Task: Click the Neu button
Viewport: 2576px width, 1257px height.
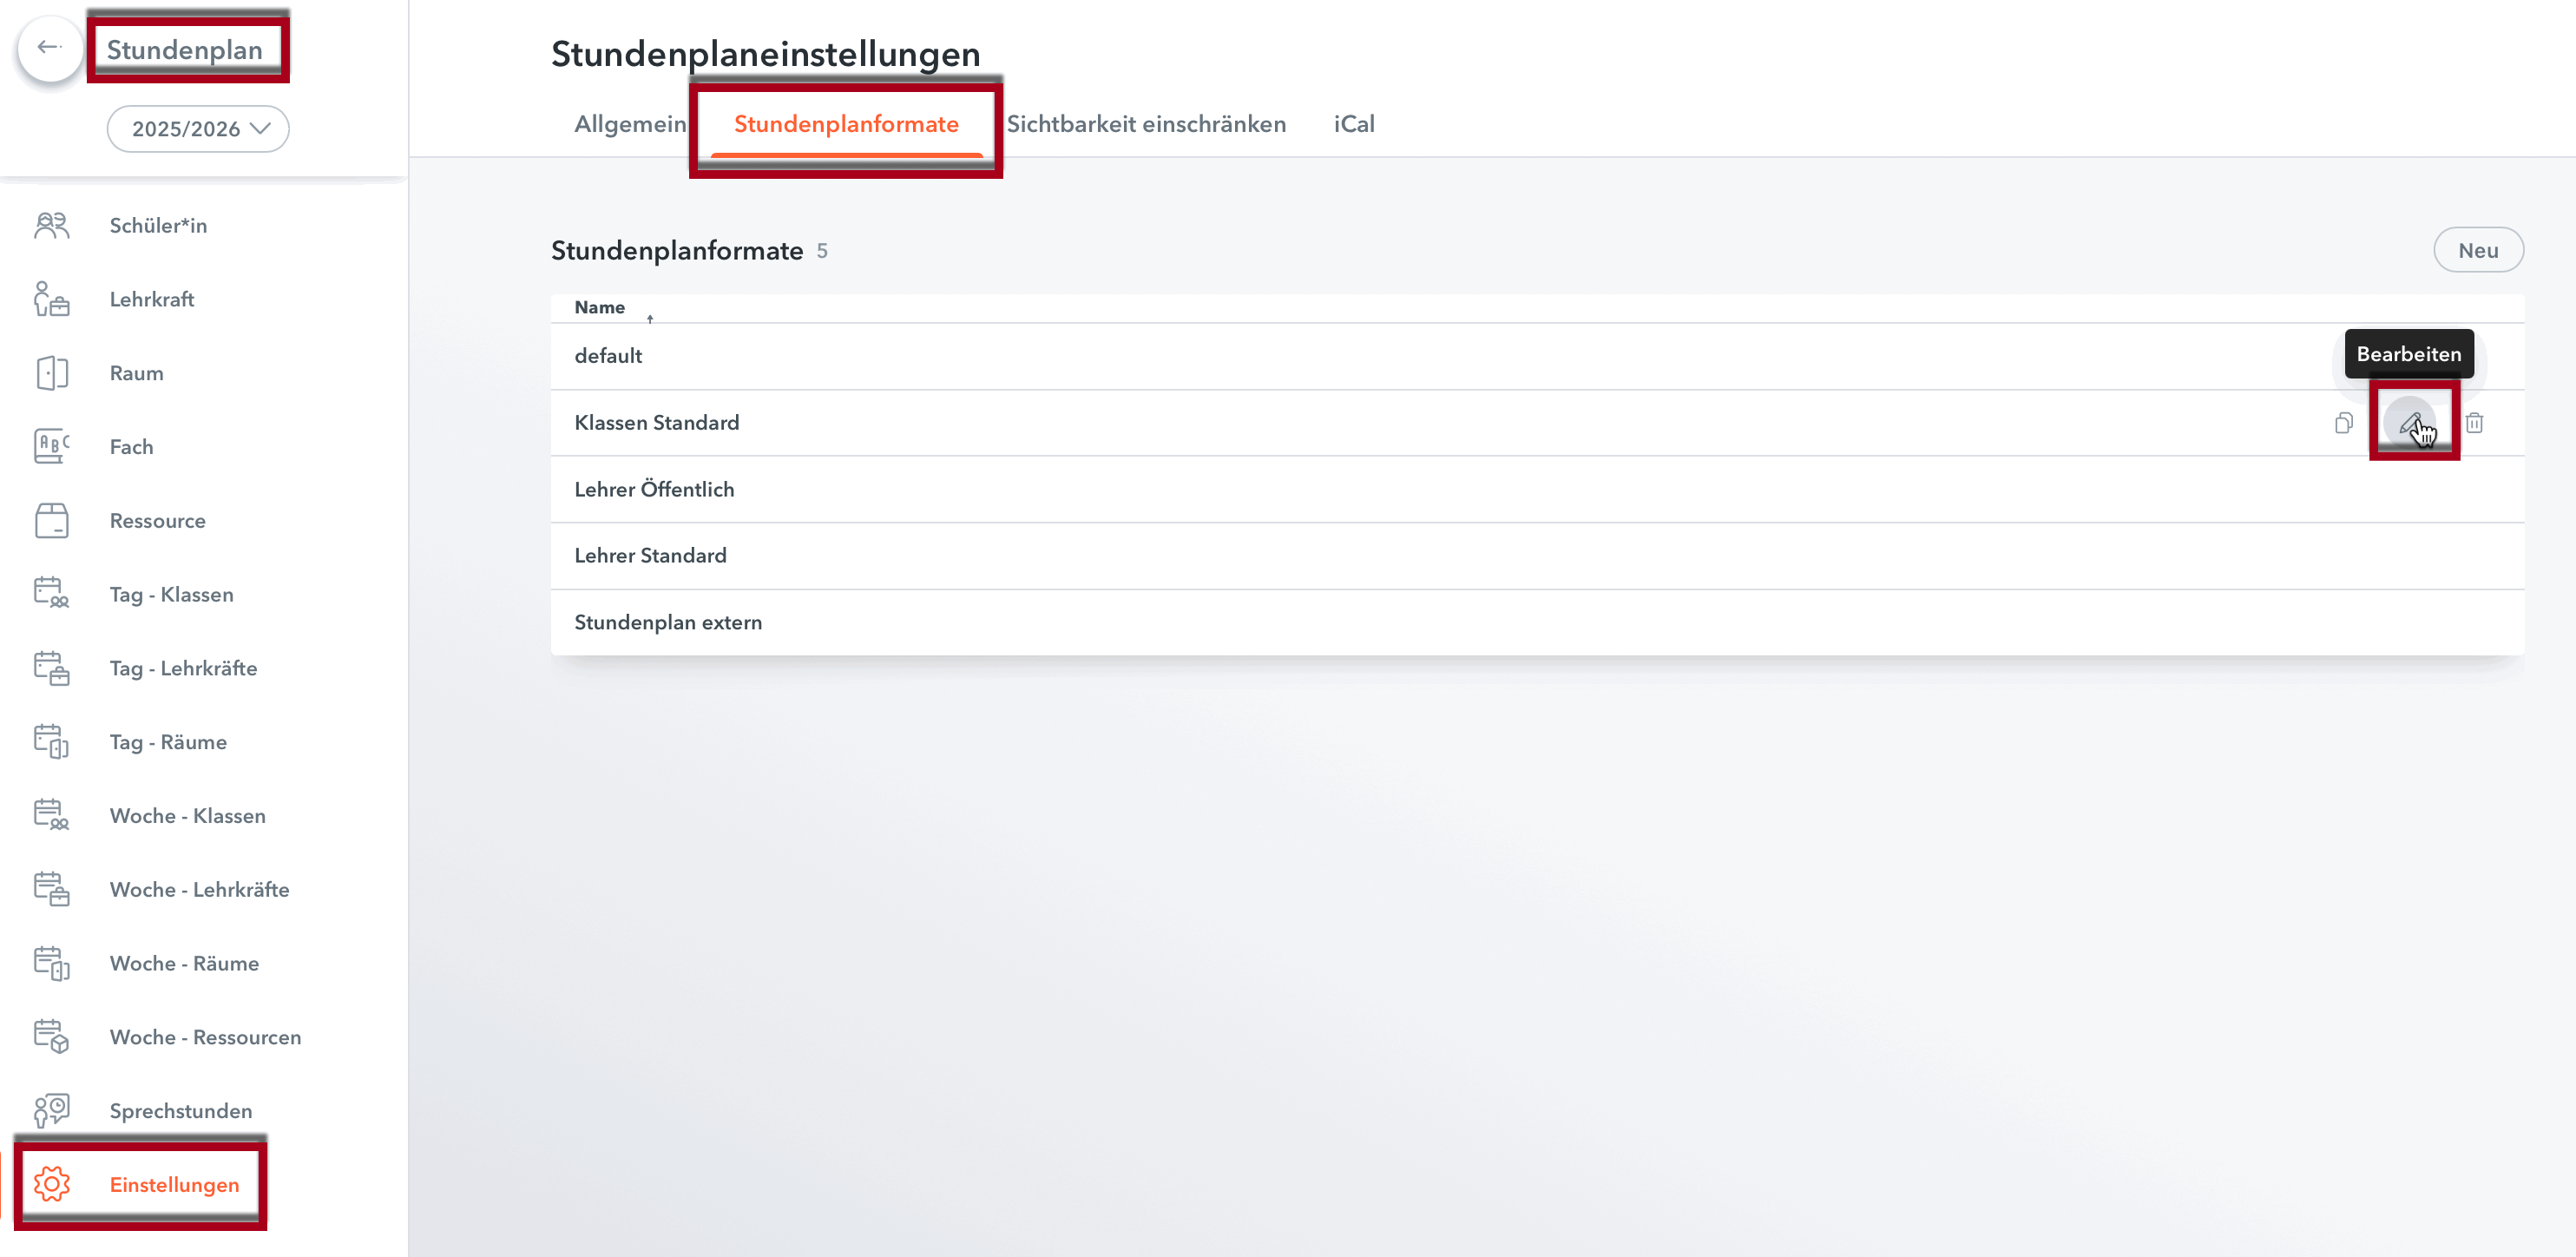Action: coord(2477,250)
